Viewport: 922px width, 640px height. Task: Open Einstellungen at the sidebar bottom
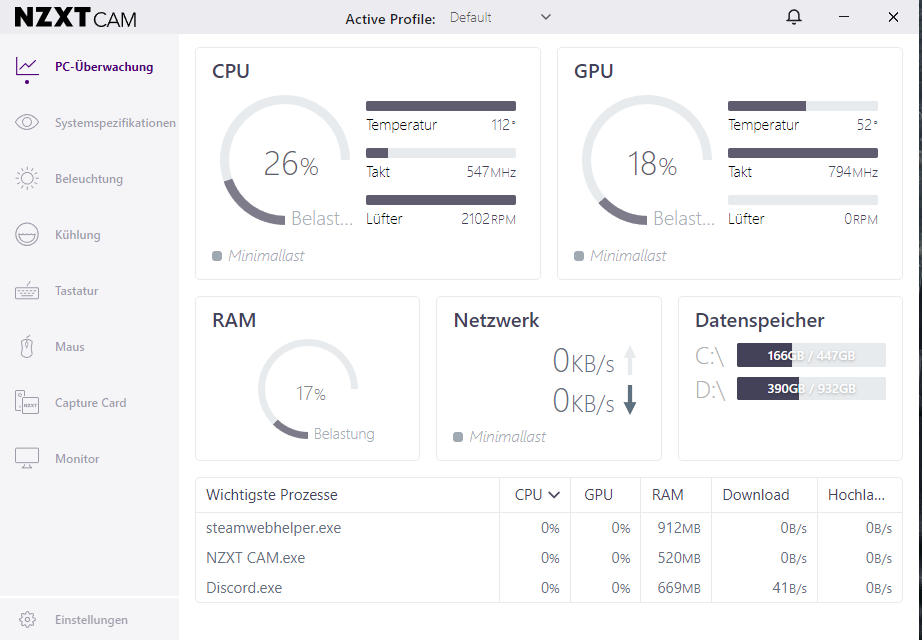point(89,619)
